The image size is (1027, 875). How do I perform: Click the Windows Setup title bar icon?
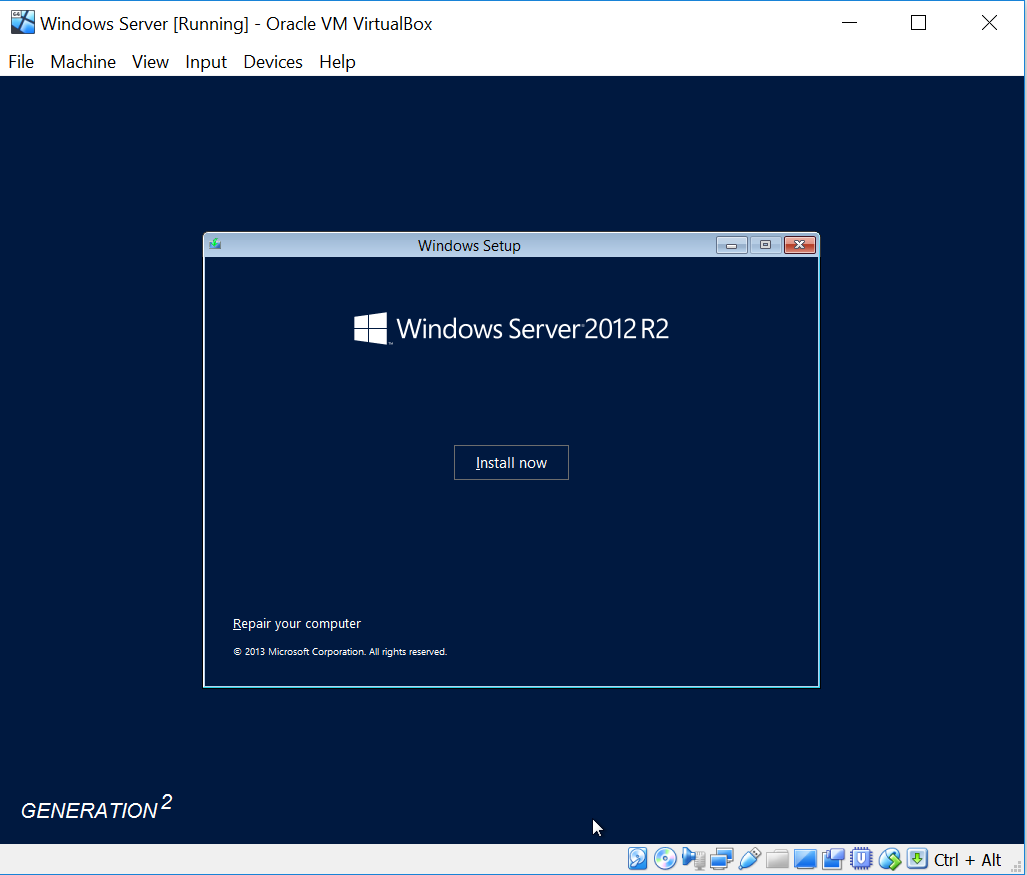pos(215,244)
